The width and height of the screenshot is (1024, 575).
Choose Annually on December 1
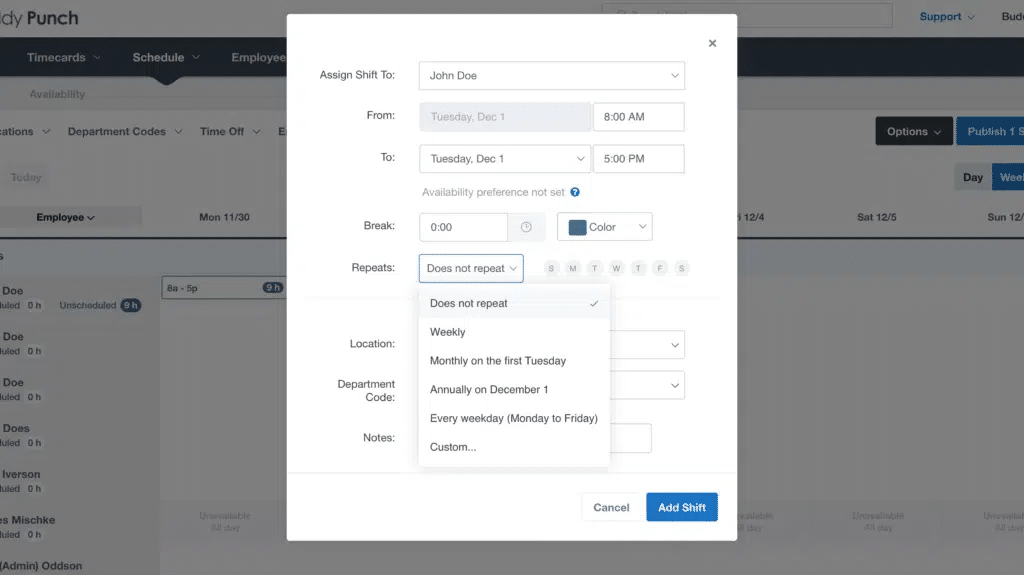tap(514, 389)
